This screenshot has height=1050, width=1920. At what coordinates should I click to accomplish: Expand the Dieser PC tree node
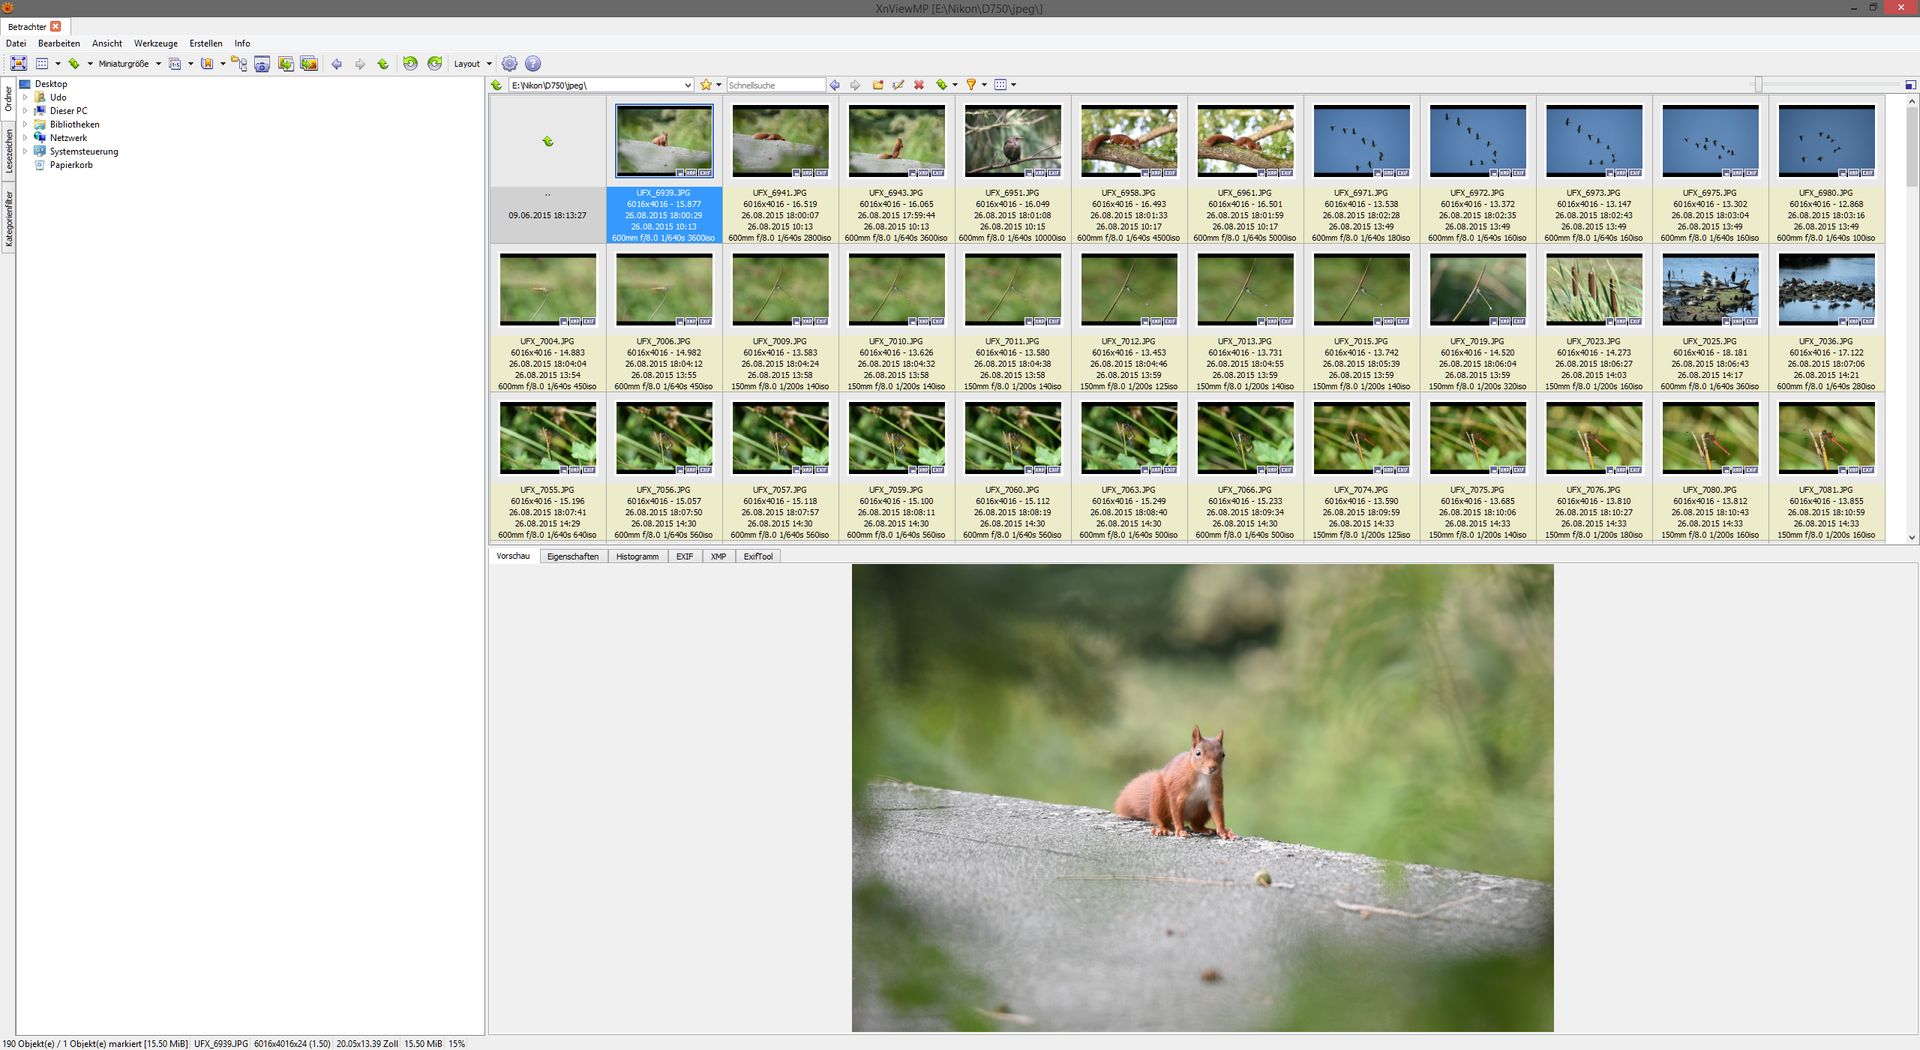[x=25, y=111]
